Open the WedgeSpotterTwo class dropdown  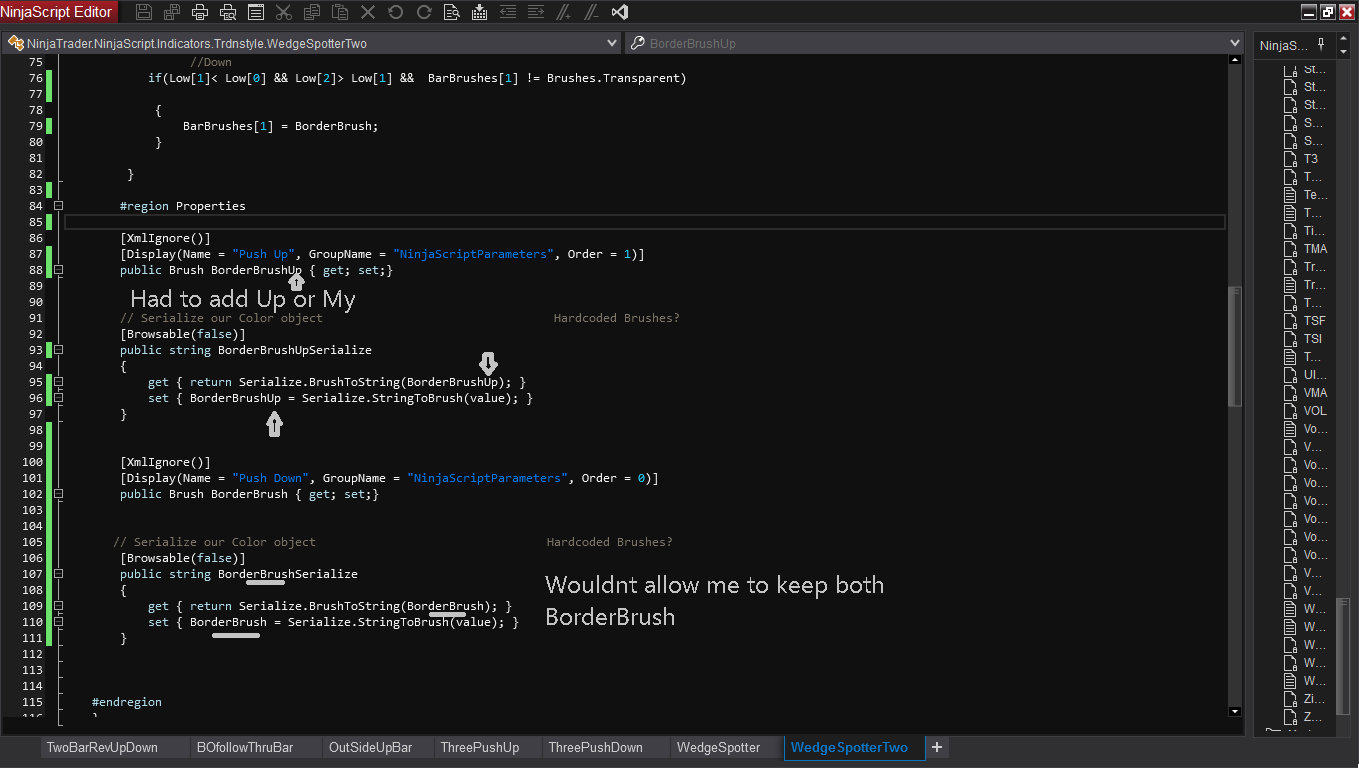pyautogui.click(x=612, y=43)
